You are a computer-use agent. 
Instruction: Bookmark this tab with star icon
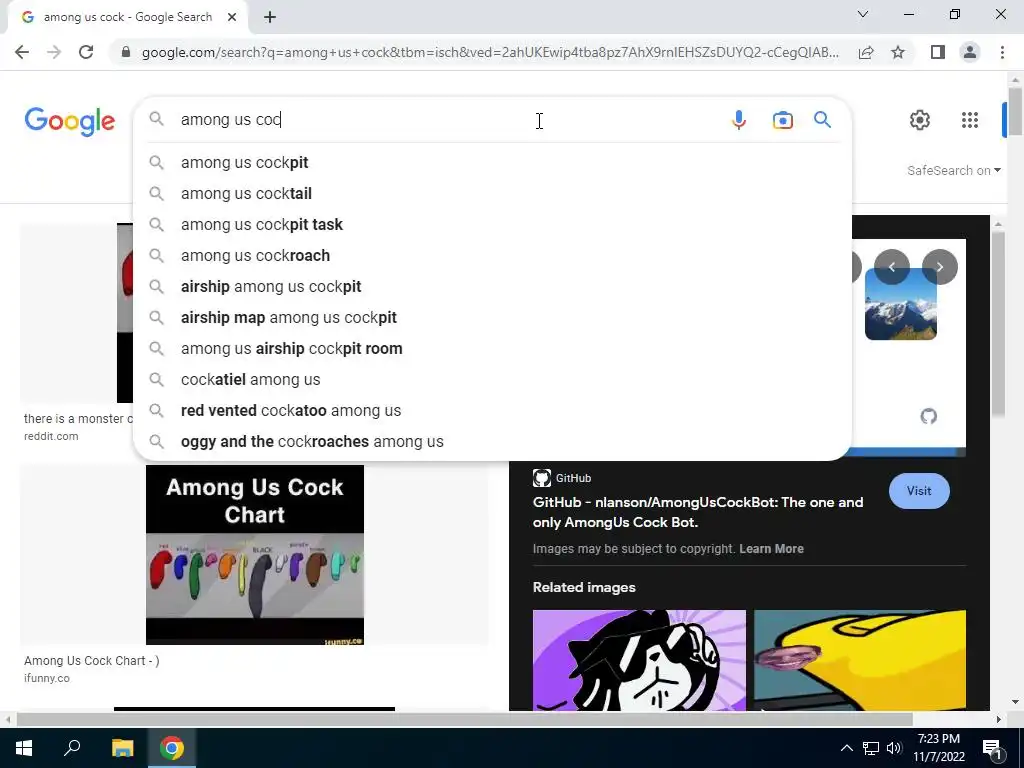pos(898,52)
